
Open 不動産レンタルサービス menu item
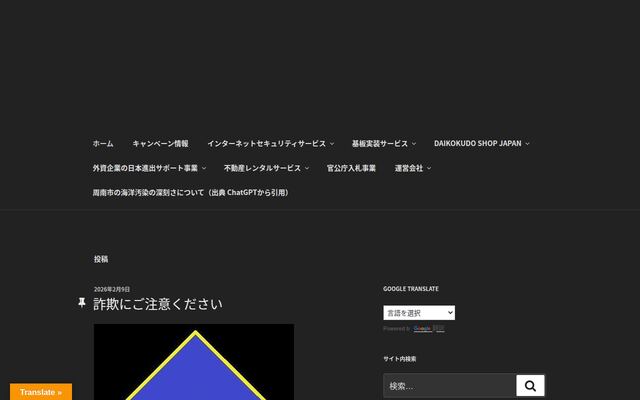[262, 168]
